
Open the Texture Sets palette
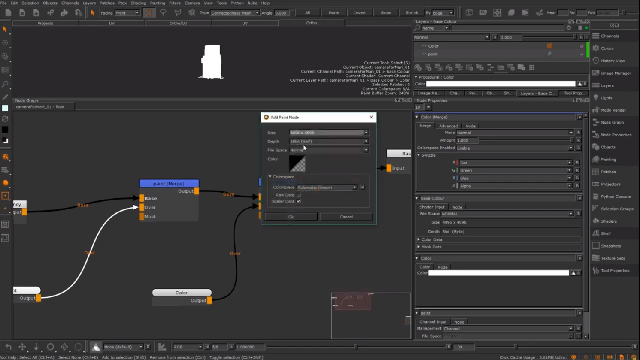click(x=612, y=258)
